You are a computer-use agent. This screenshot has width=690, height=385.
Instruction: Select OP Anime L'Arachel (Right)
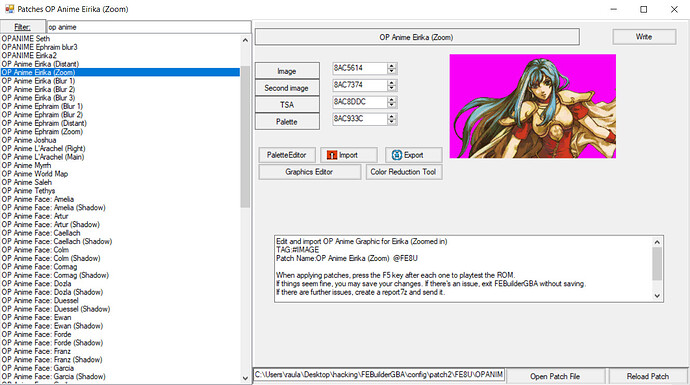[x=120, y=148]
